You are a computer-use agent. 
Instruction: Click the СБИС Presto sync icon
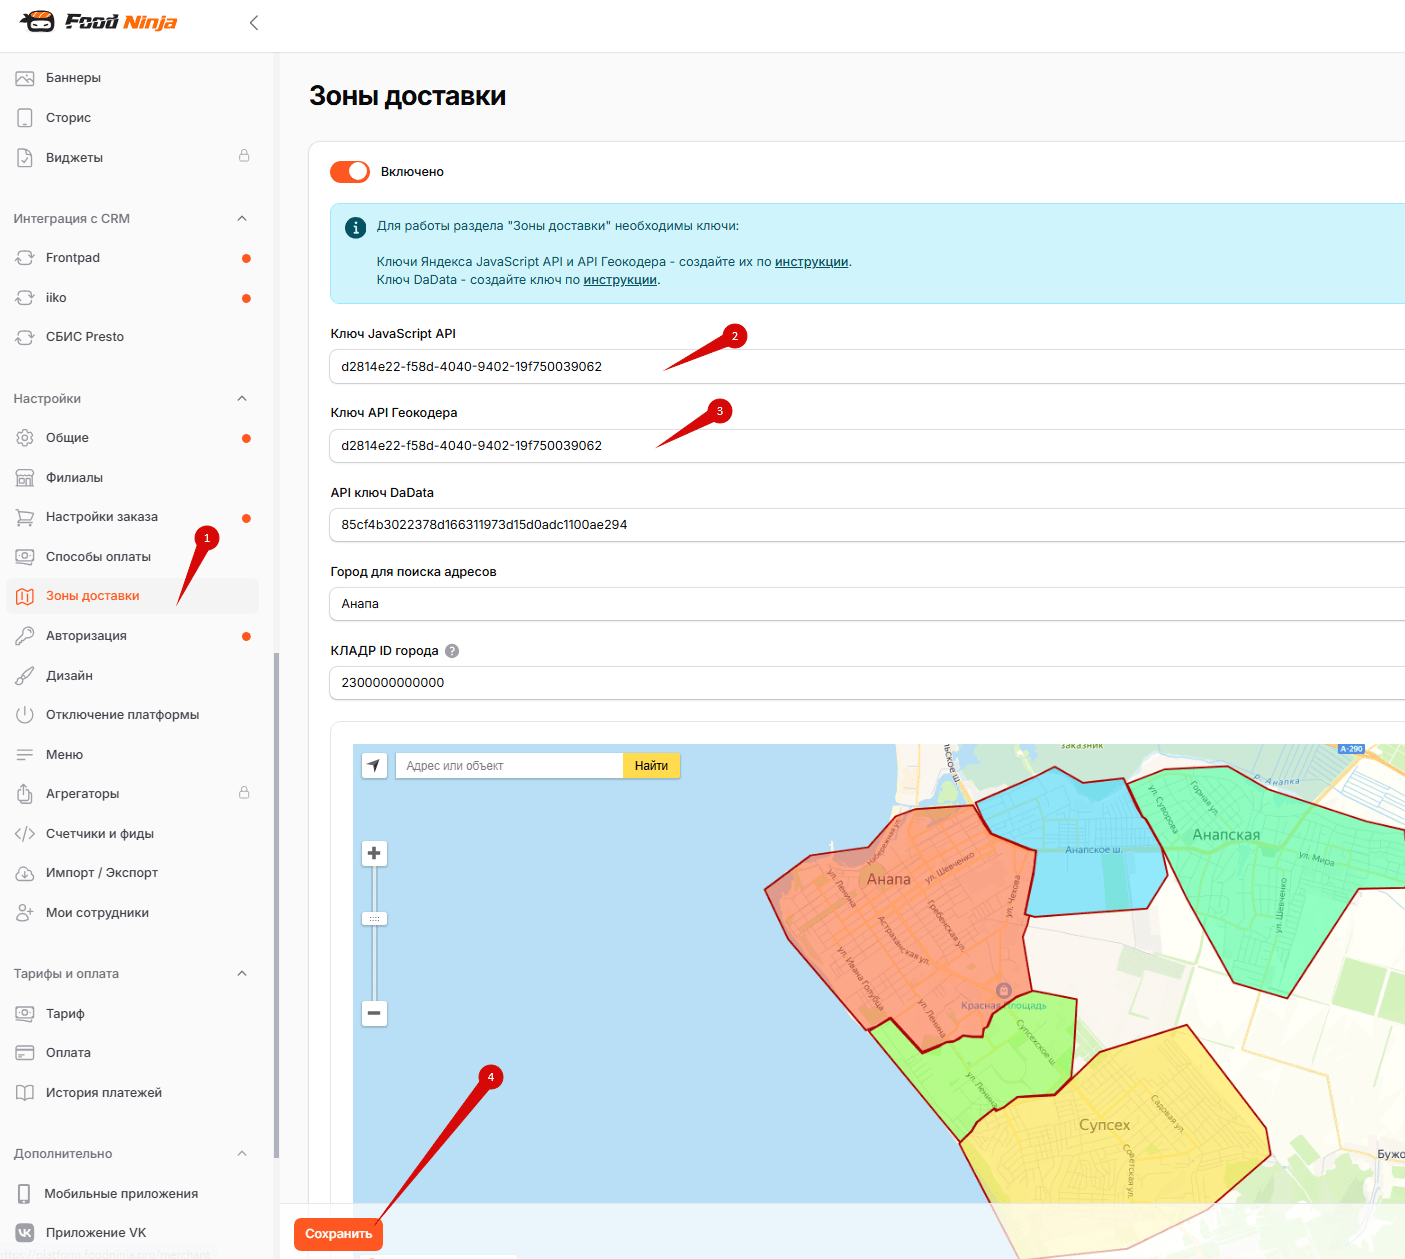pyautogui.click(x=25, y=337)
